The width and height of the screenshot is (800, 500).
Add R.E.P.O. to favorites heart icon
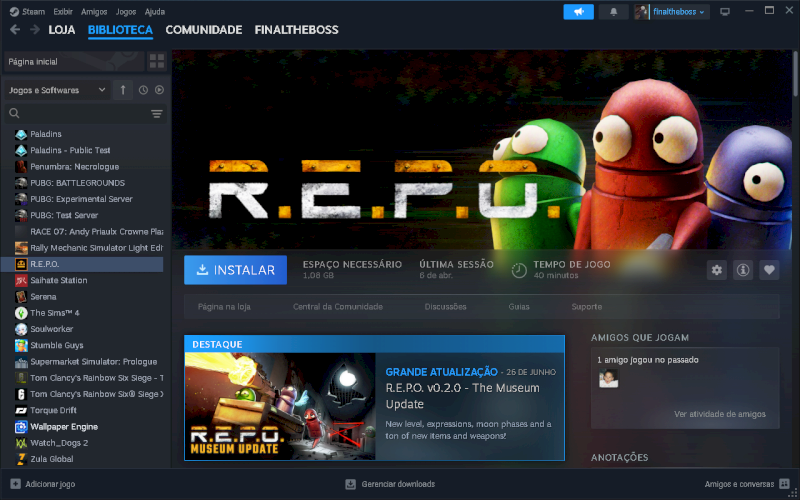769,270
